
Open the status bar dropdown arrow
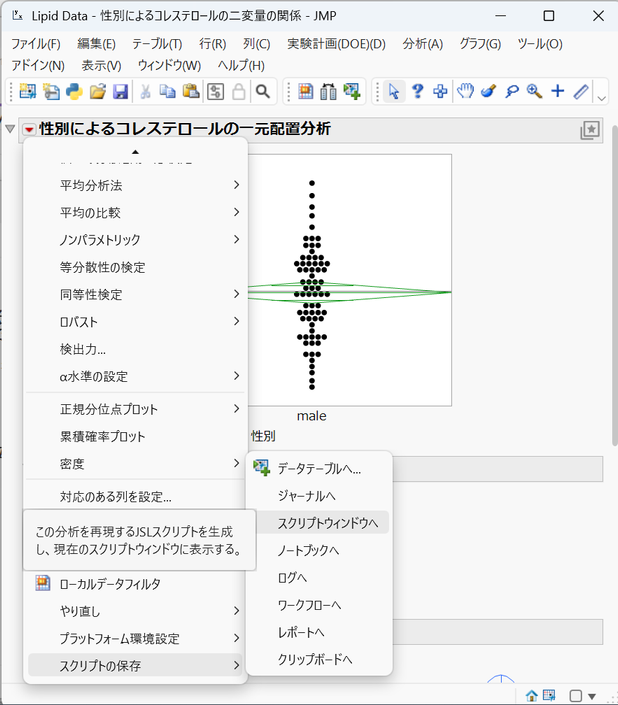click(592, 696)
